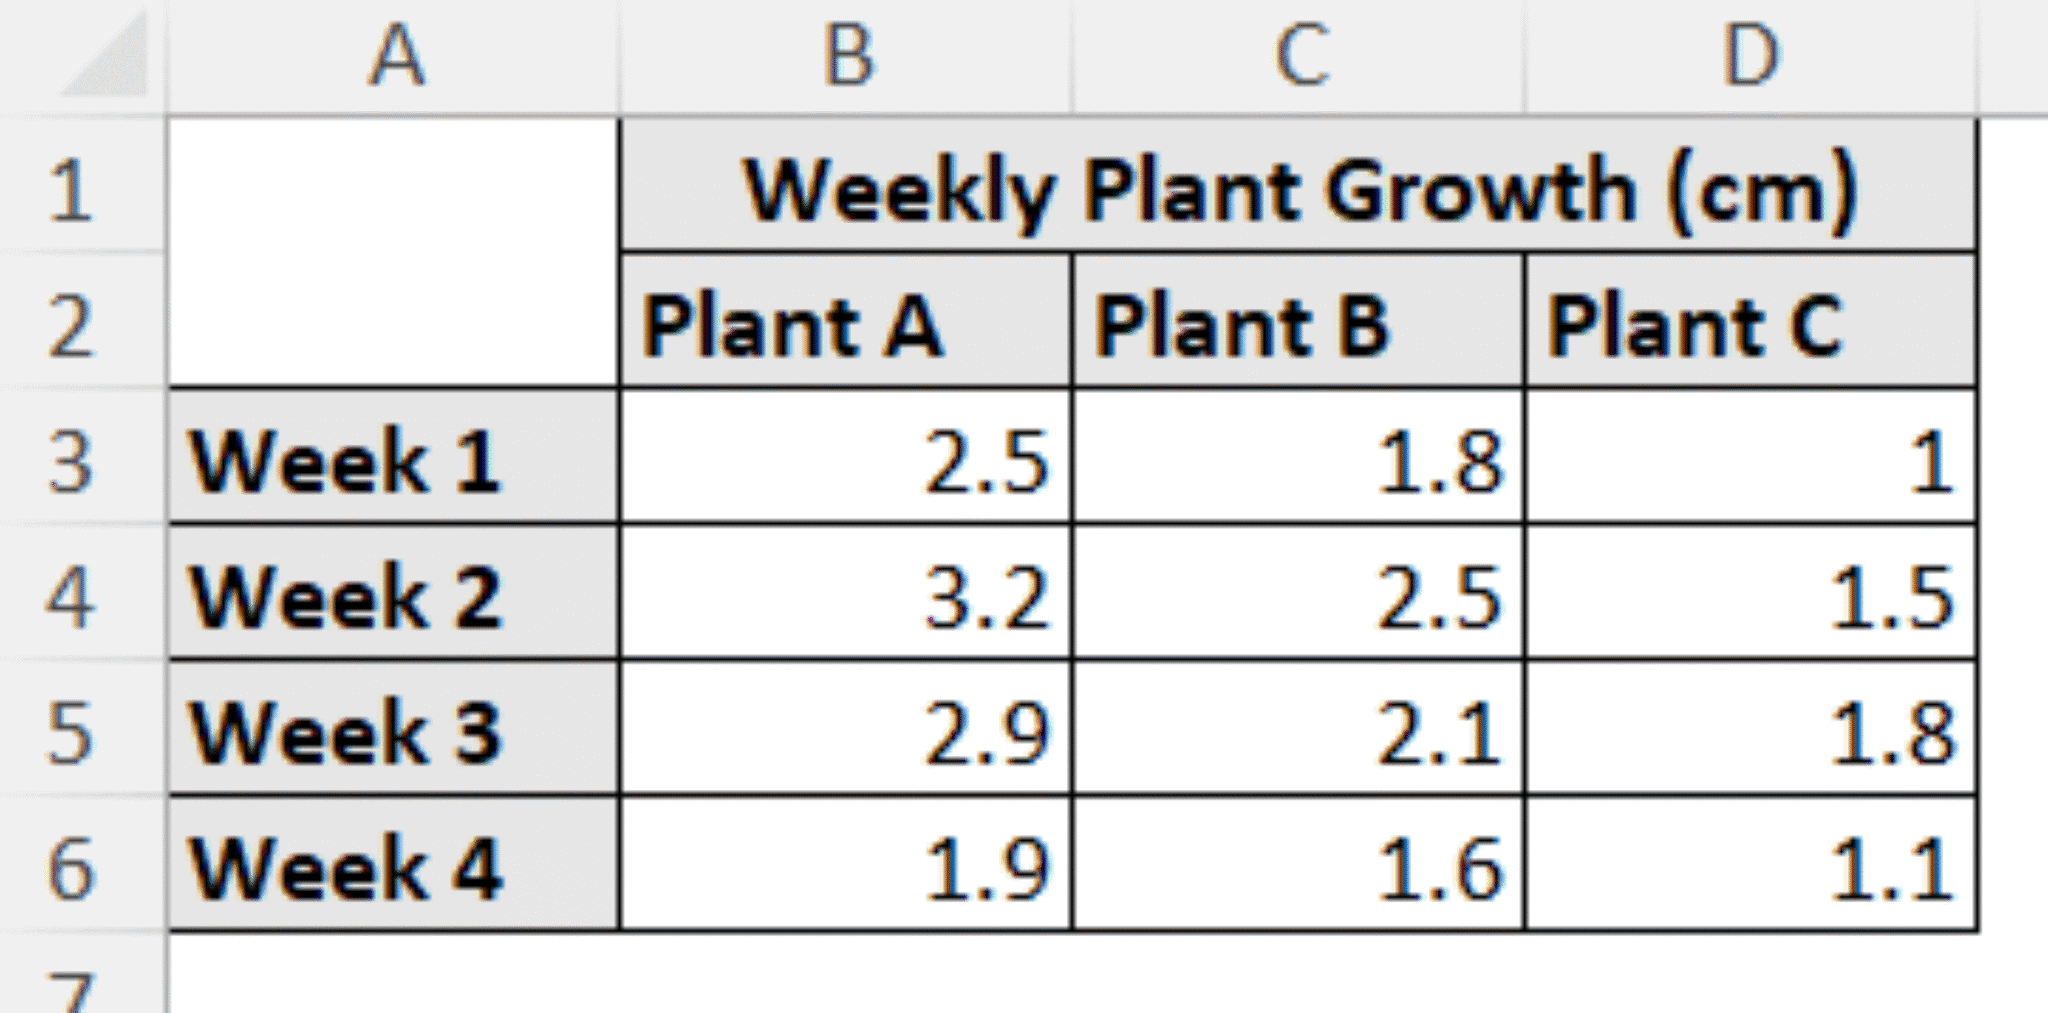Select row 6 header
This screenshot has width=2048, height=1013.
click(72, 866)
